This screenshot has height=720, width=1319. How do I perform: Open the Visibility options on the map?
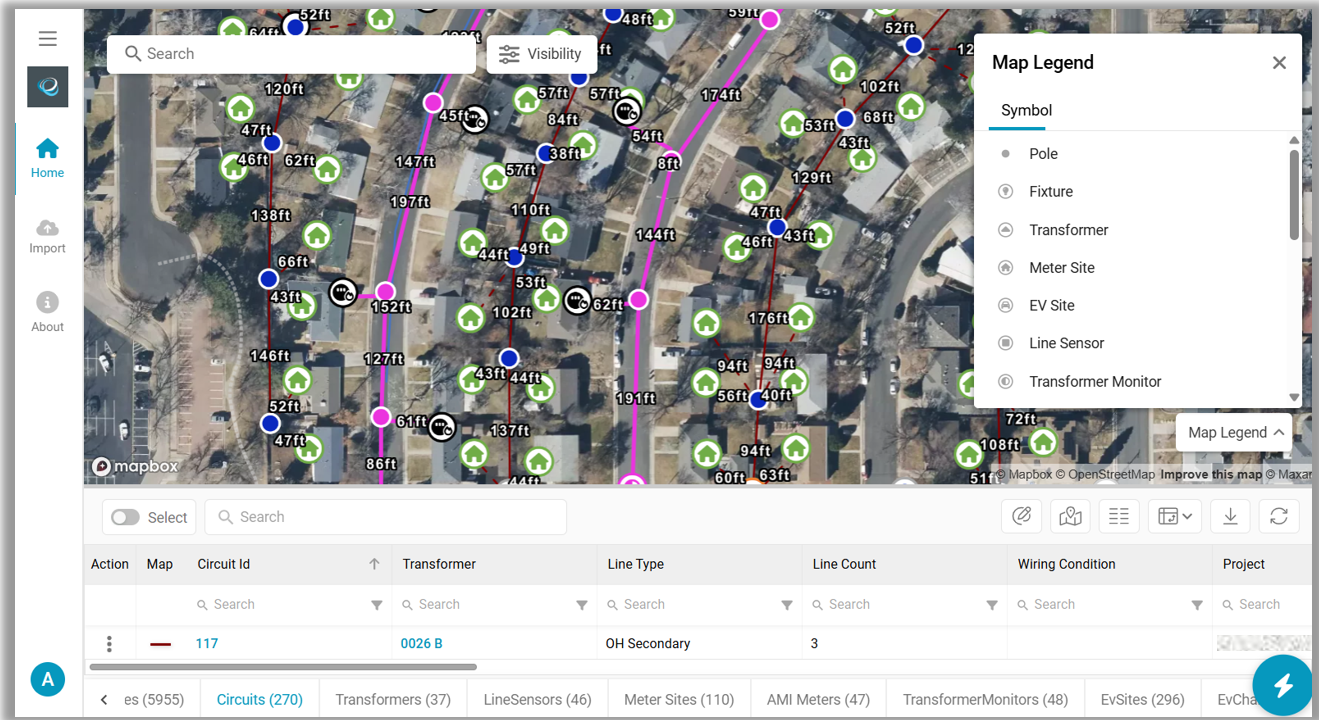(x=541, y=54)
